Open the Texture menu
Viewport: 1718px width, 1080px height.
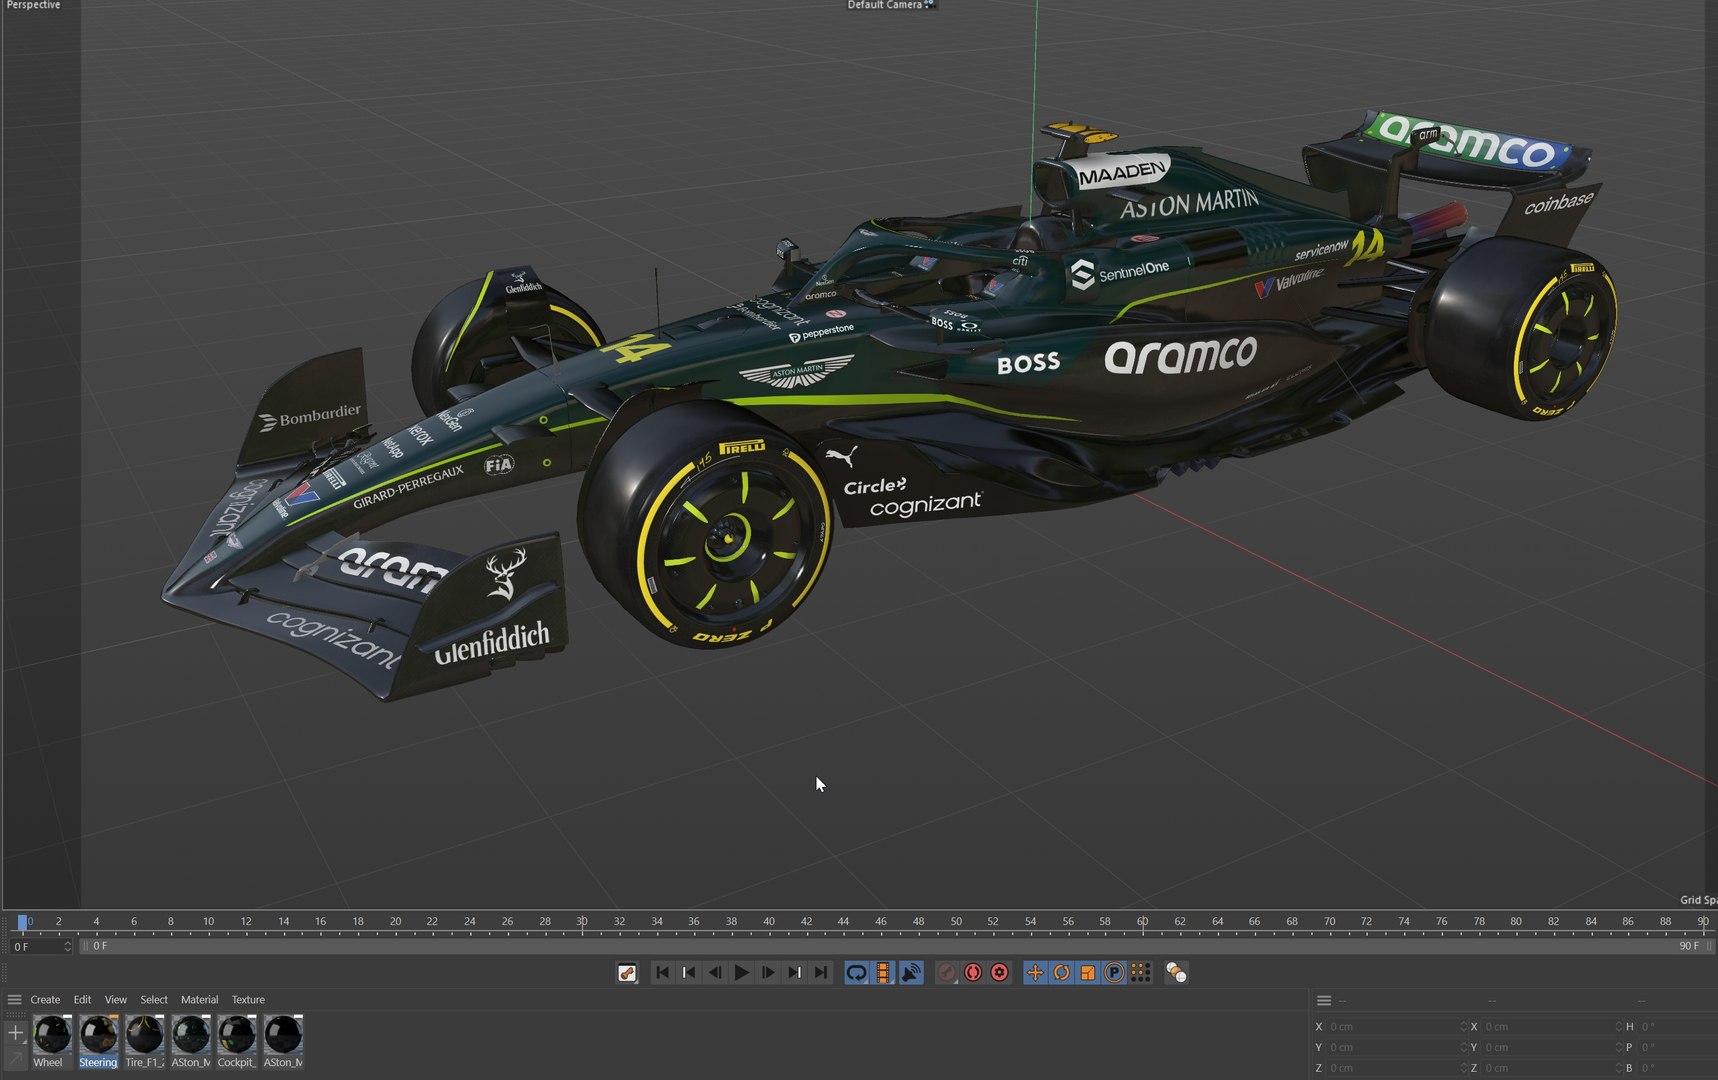pos(248,999)
